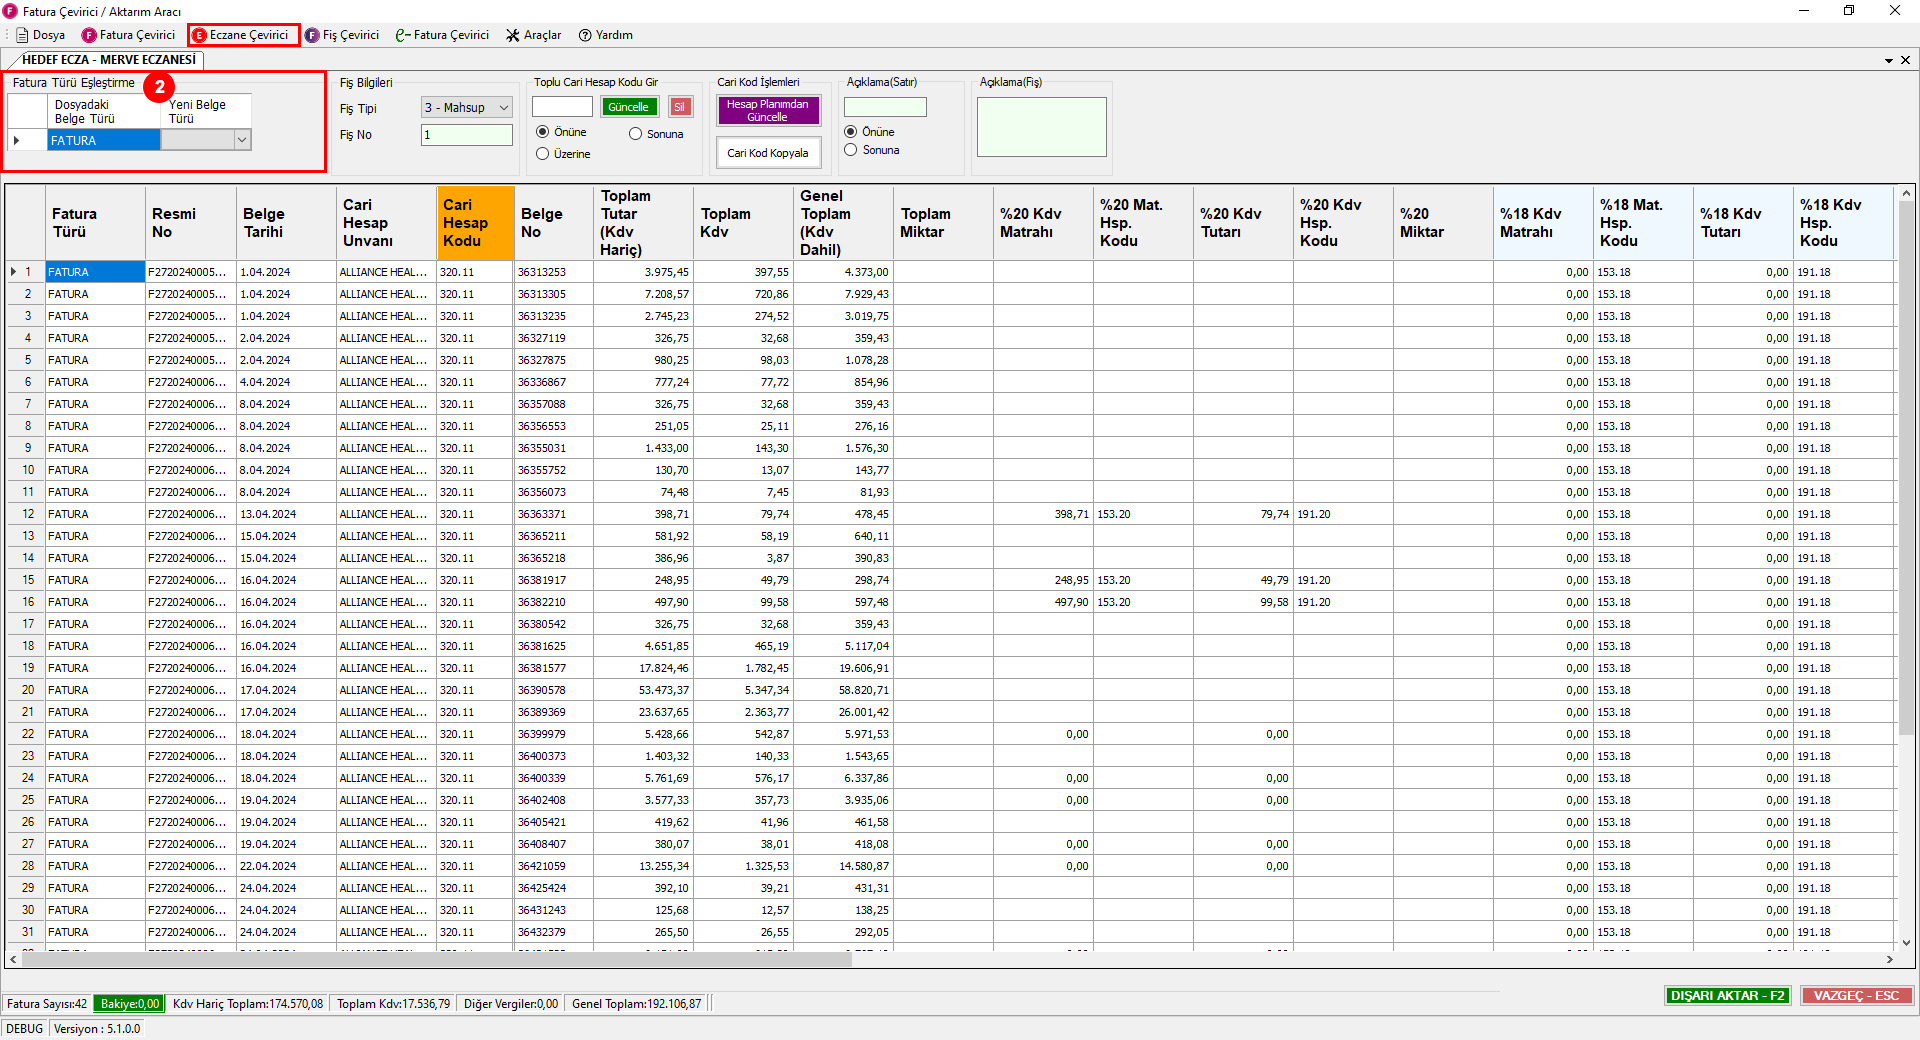Open the tab list dropdown arrow

tap(1889, 60)
